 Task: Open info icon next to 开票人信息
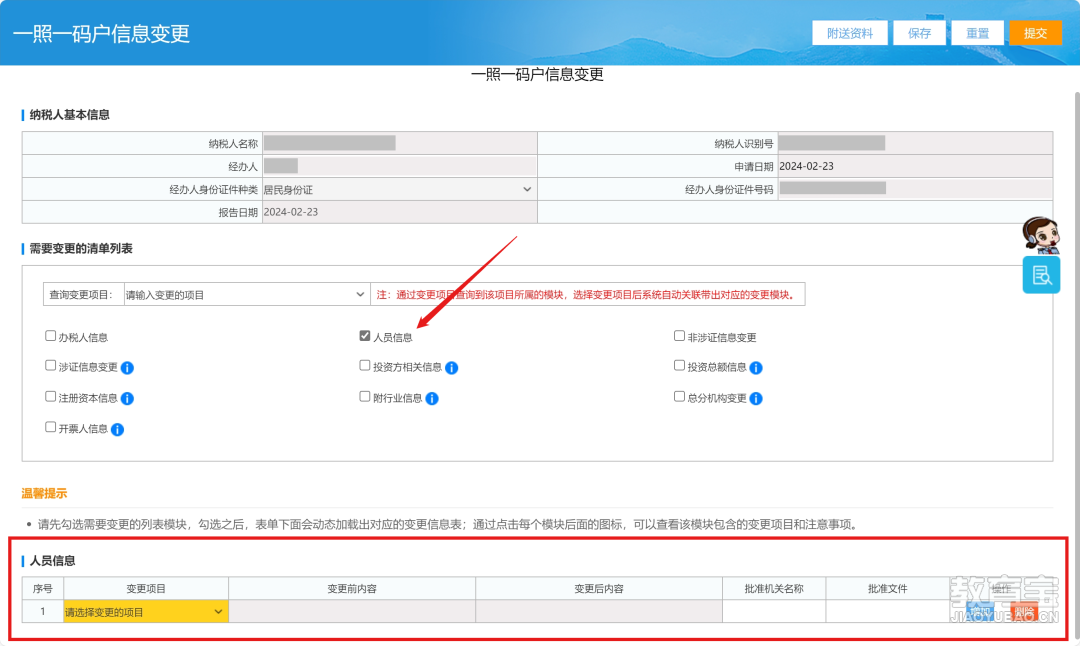coord(118,430)
